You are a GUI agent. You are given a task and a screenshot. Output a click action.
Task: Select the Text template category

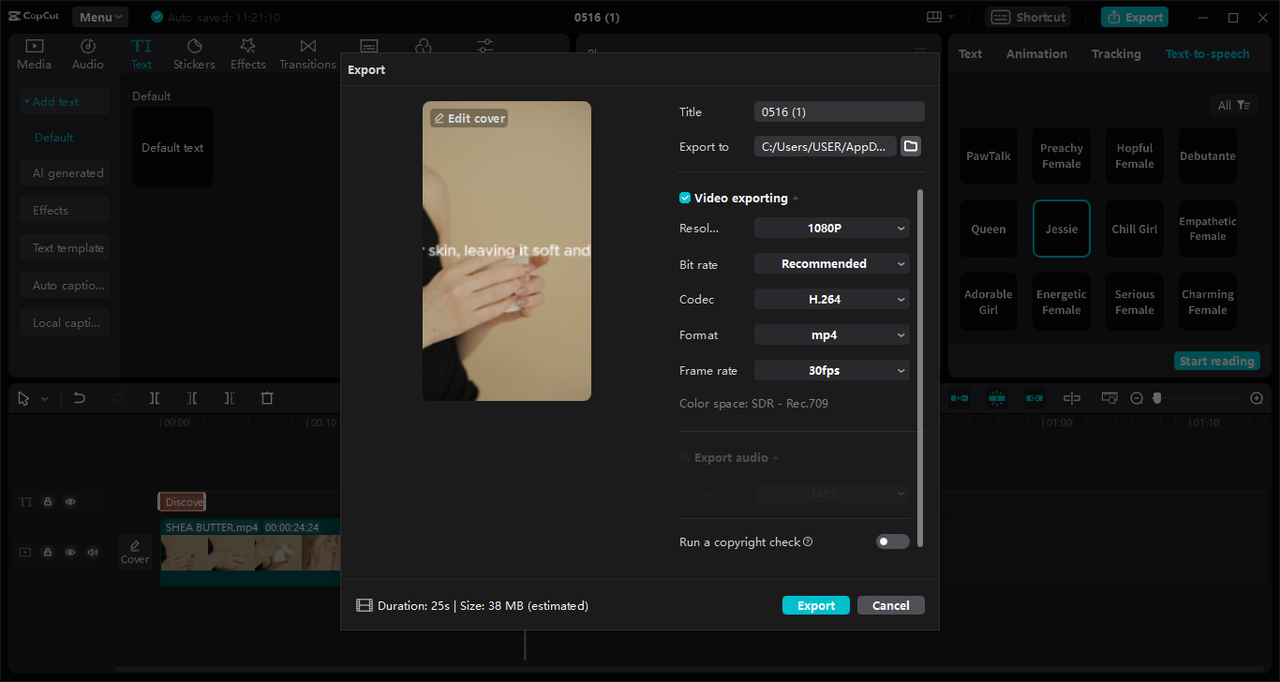65,248
